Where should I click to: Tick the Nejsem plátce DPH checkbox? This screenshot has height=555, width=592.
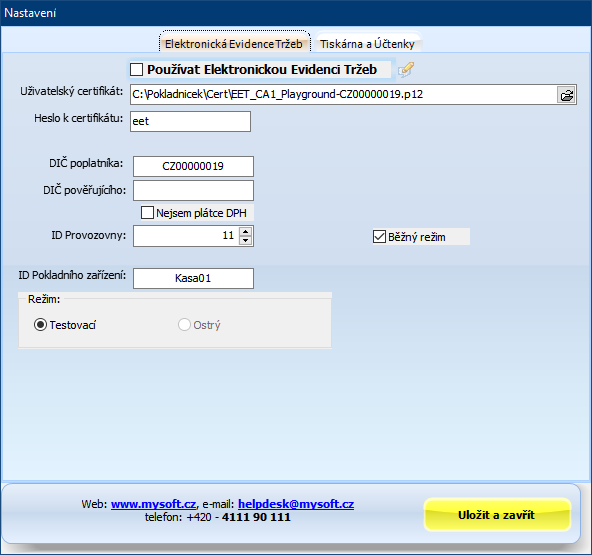point(147,213)
